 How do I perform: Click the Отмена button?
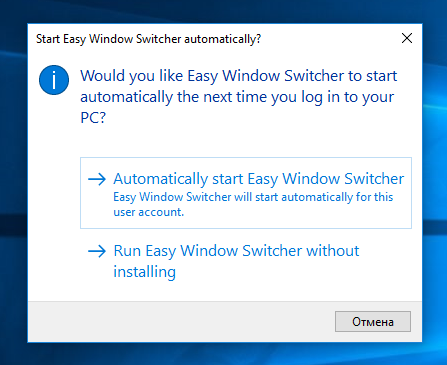pyautogui.click(x=373, y=322)
